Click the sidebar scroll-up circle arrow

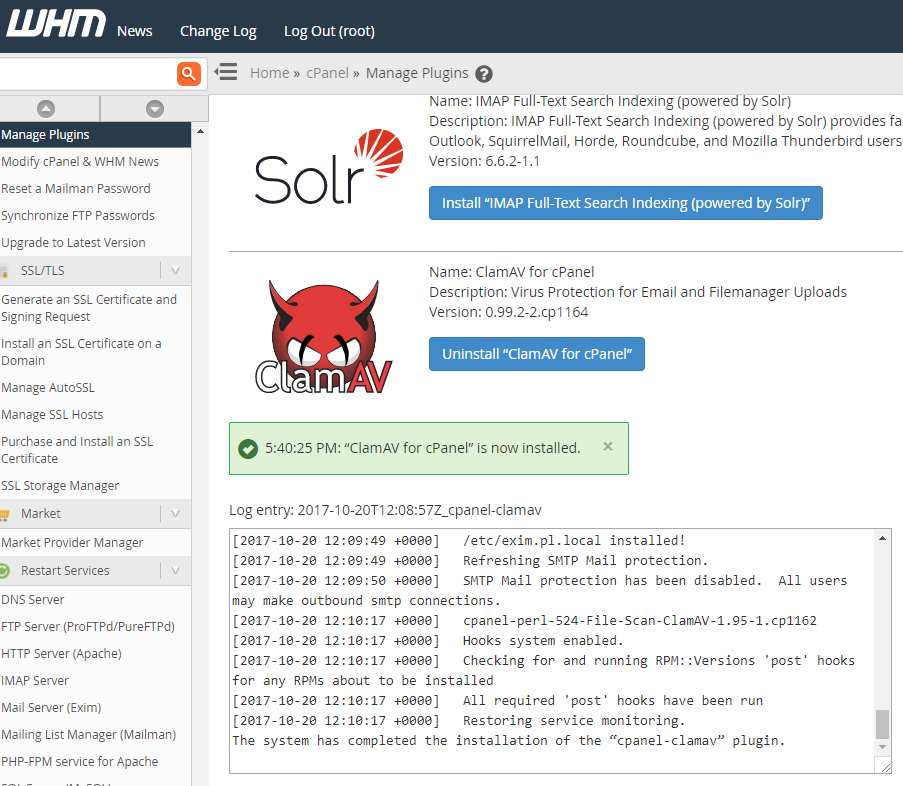pyautogui.click(x=46, y=109)
